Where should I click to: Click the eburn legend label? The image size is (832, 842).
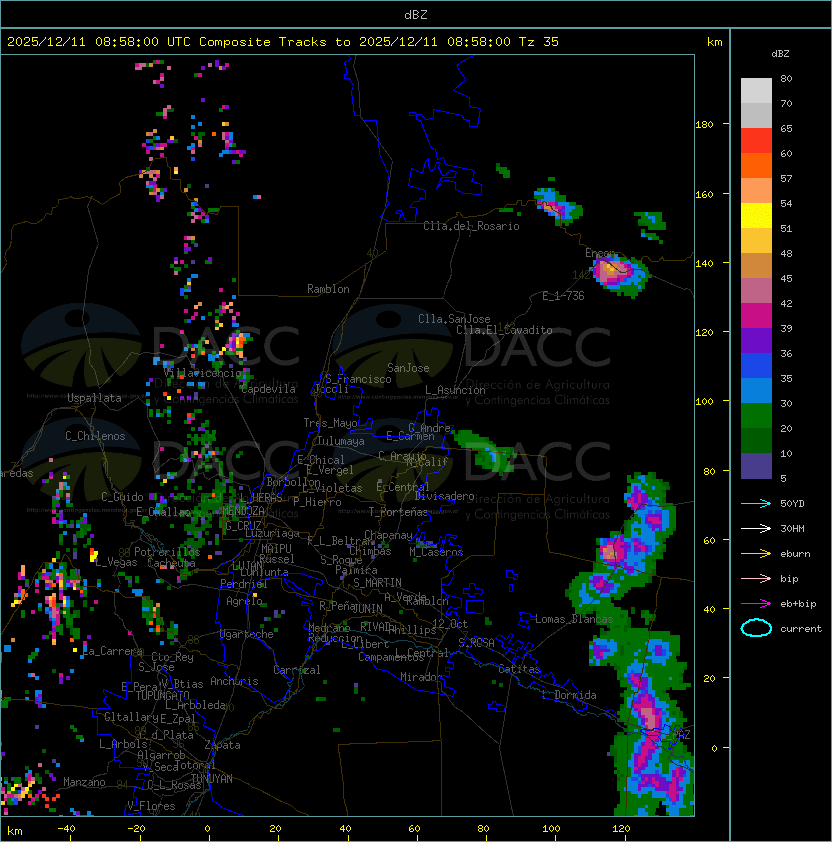click(795, 554)
